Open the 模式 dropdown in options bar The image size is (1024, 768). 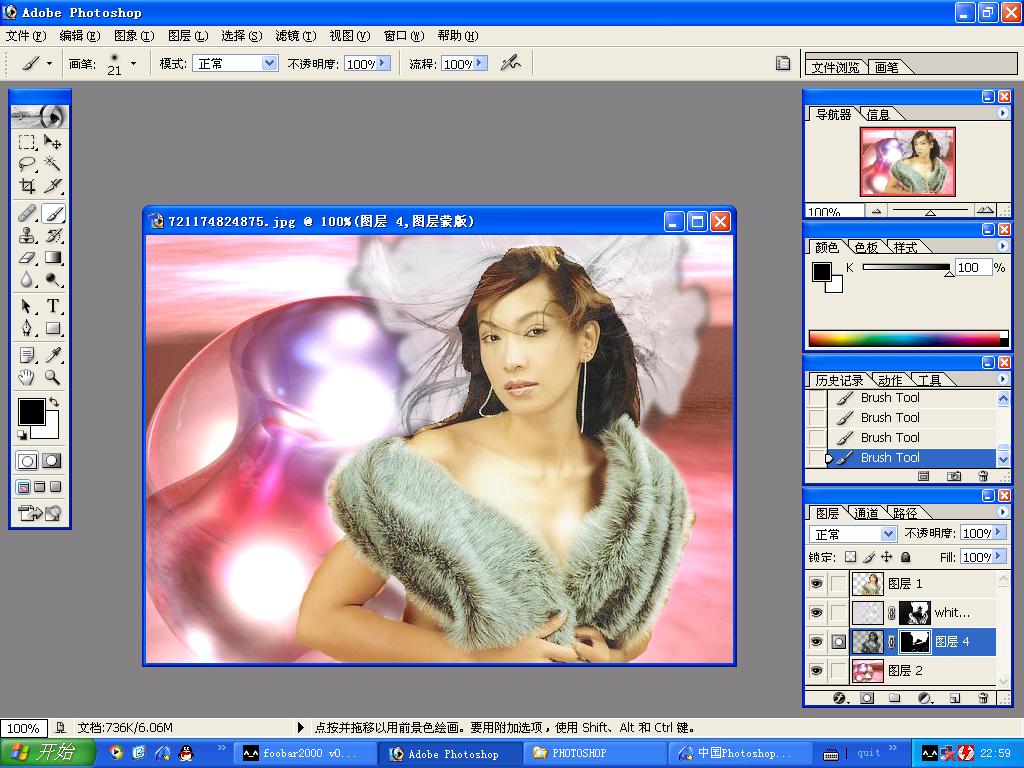click(x=269, y=63)
